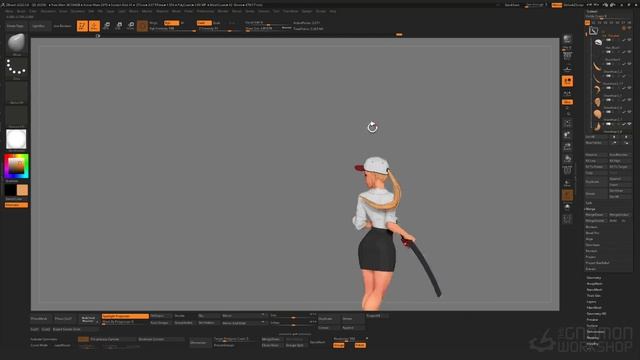The width and height of the screenshot is (640, 360).
Task: Expand the NanoMesh section
Action: [x=594, y=290]
